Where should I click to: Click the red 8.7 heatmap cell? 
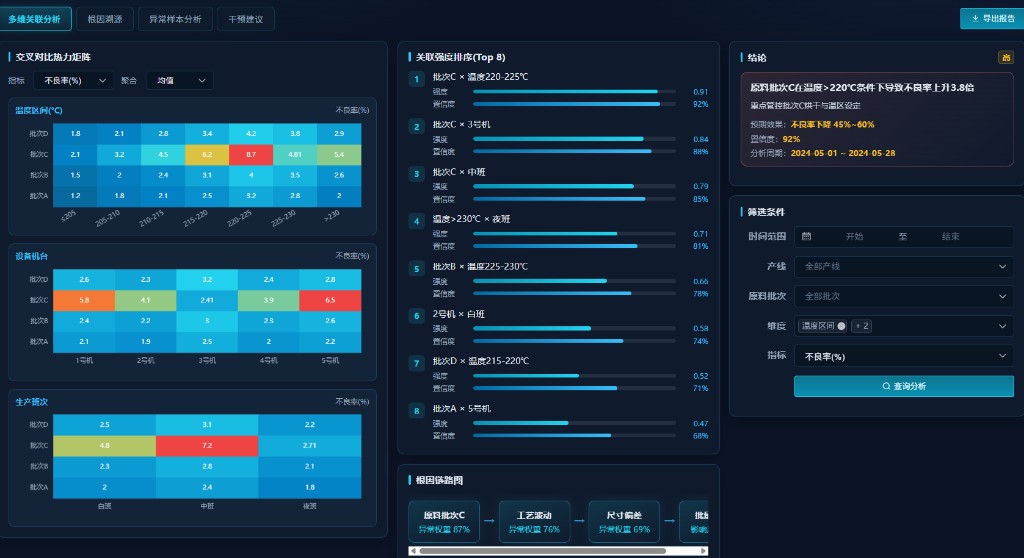point(251,154)
